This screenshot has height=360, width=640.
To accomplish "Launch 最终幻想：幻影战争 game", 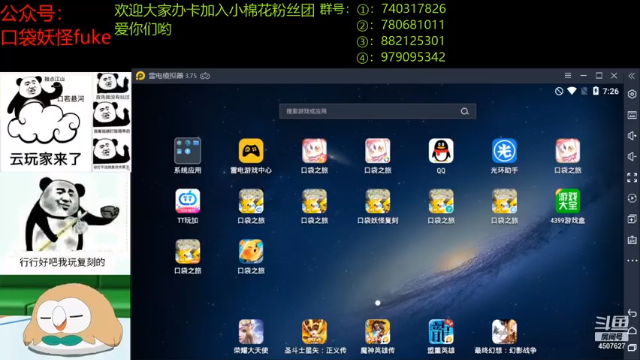I will tap(504, 332).
